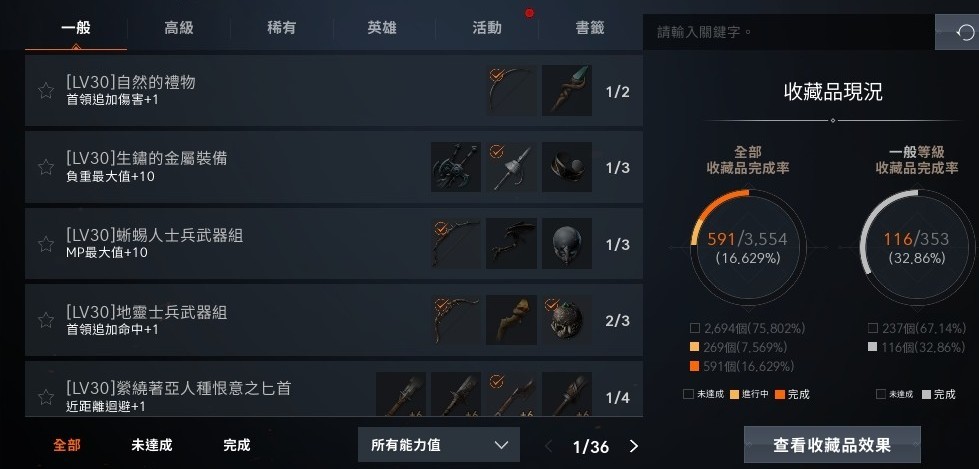Screen dimensions: 979x469
Task: Open the 活動 tab
Action: (487, 28)
